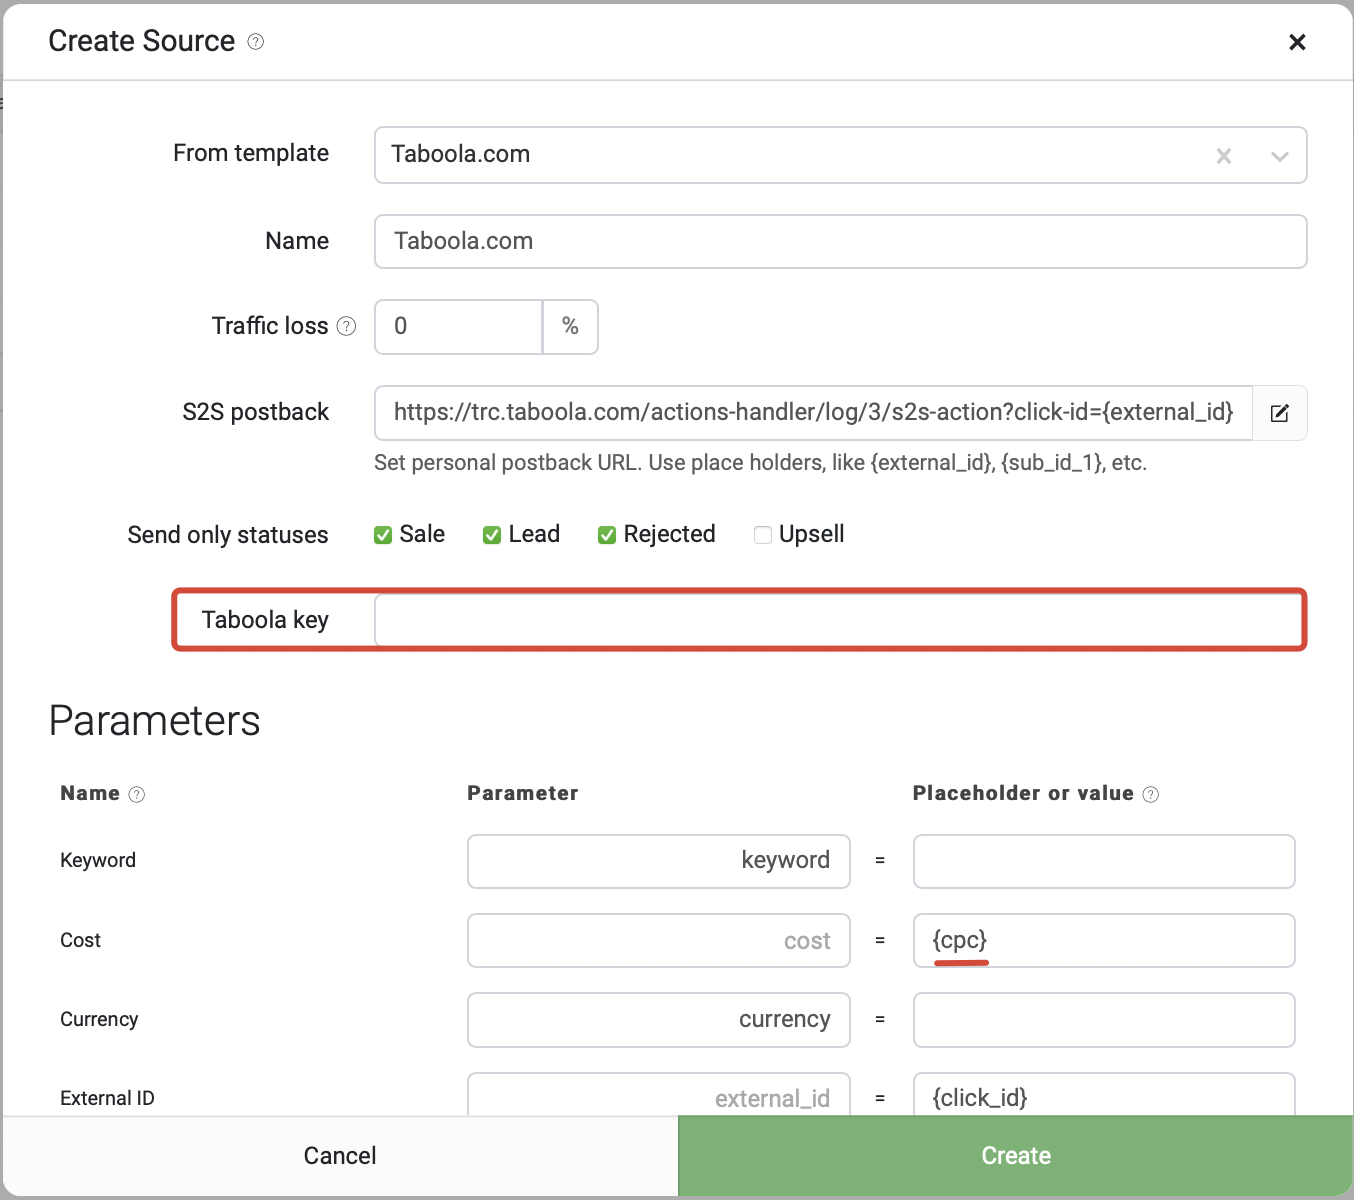
Task: Focus the Traffic loss percentage field
Action: [x=459, y=327]
